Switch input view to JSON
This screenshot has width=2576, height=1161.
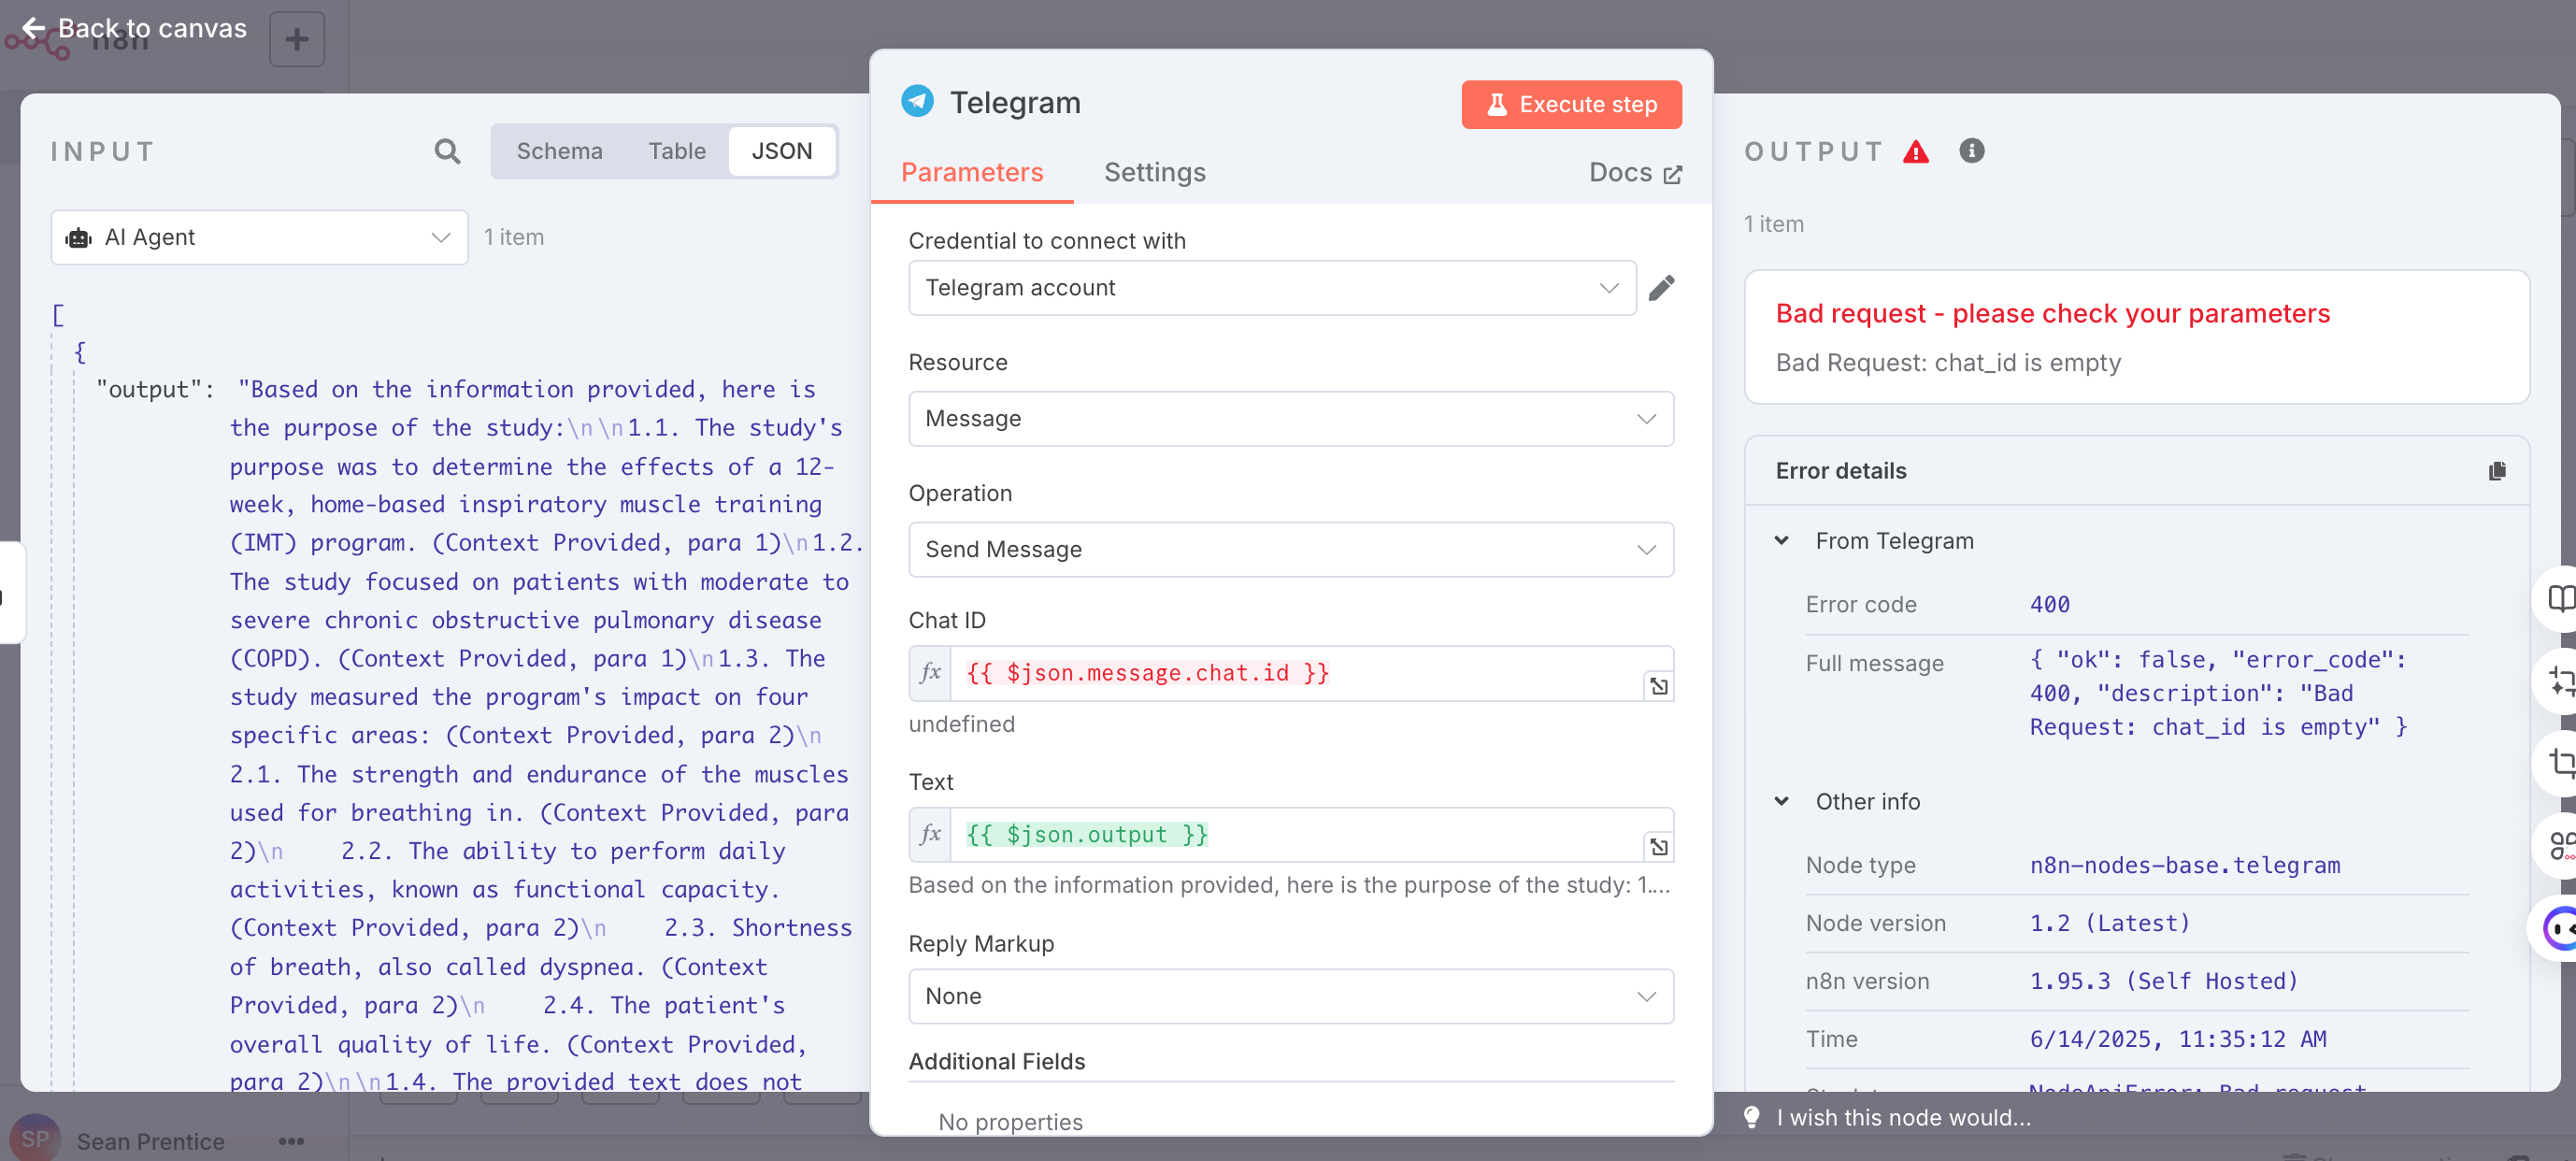pyautogui.click(x=781, y=151)
